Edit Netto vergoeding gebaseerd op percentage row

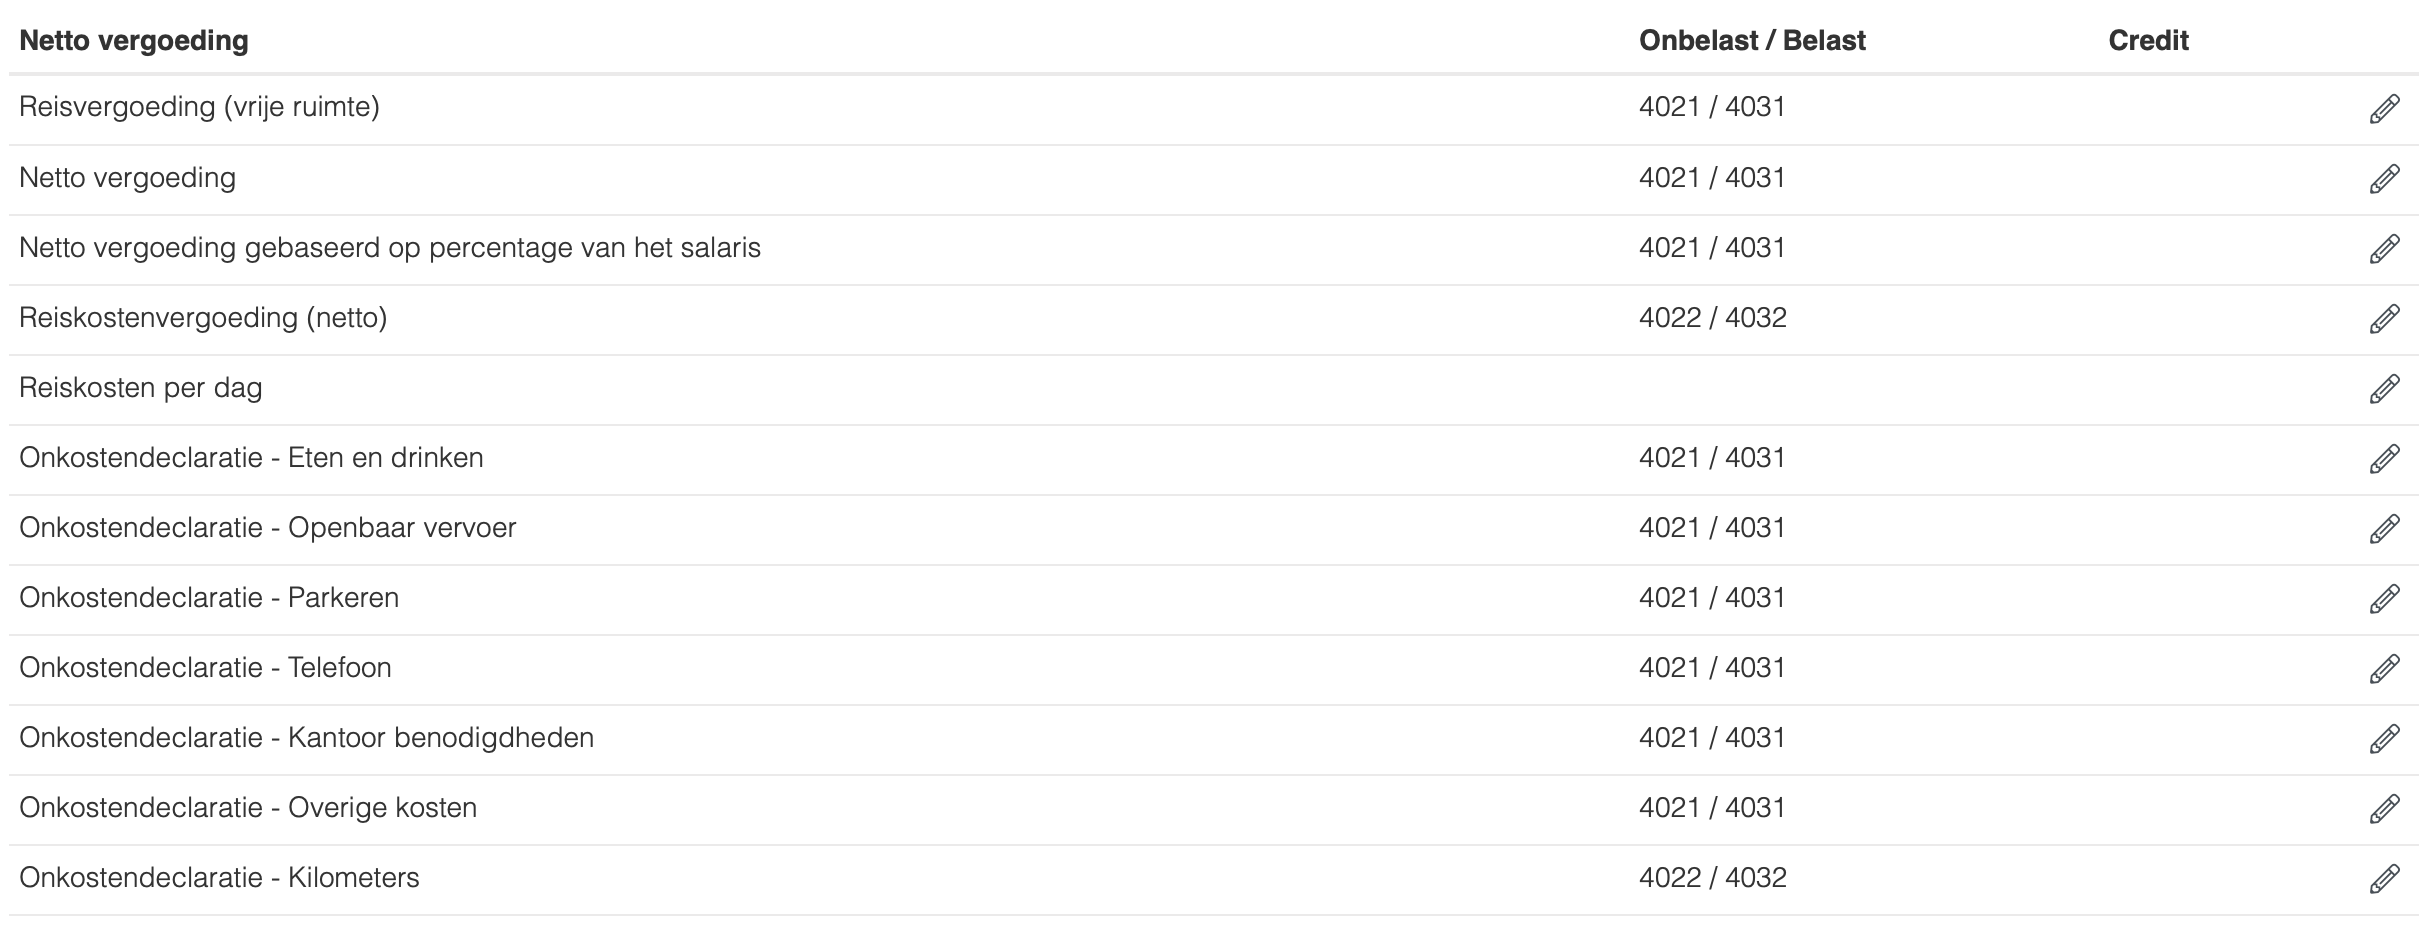(2384, 249)
